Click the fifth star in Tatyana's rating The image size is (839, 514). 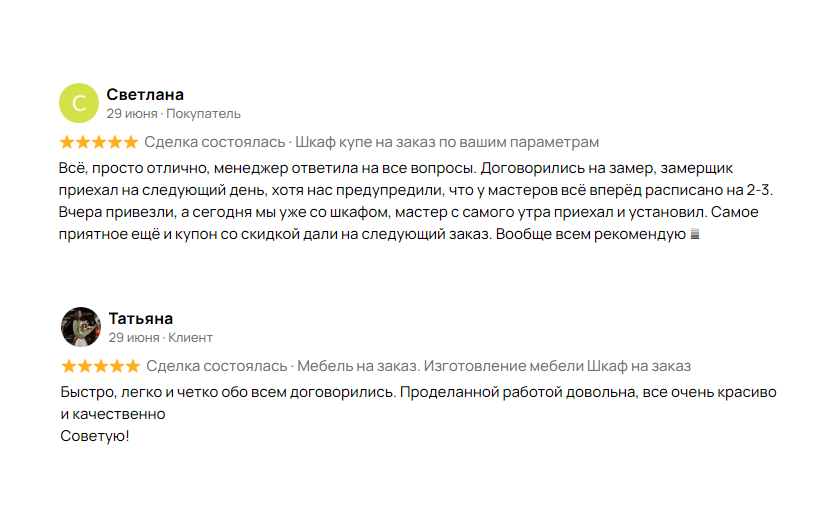pos(133,366)
